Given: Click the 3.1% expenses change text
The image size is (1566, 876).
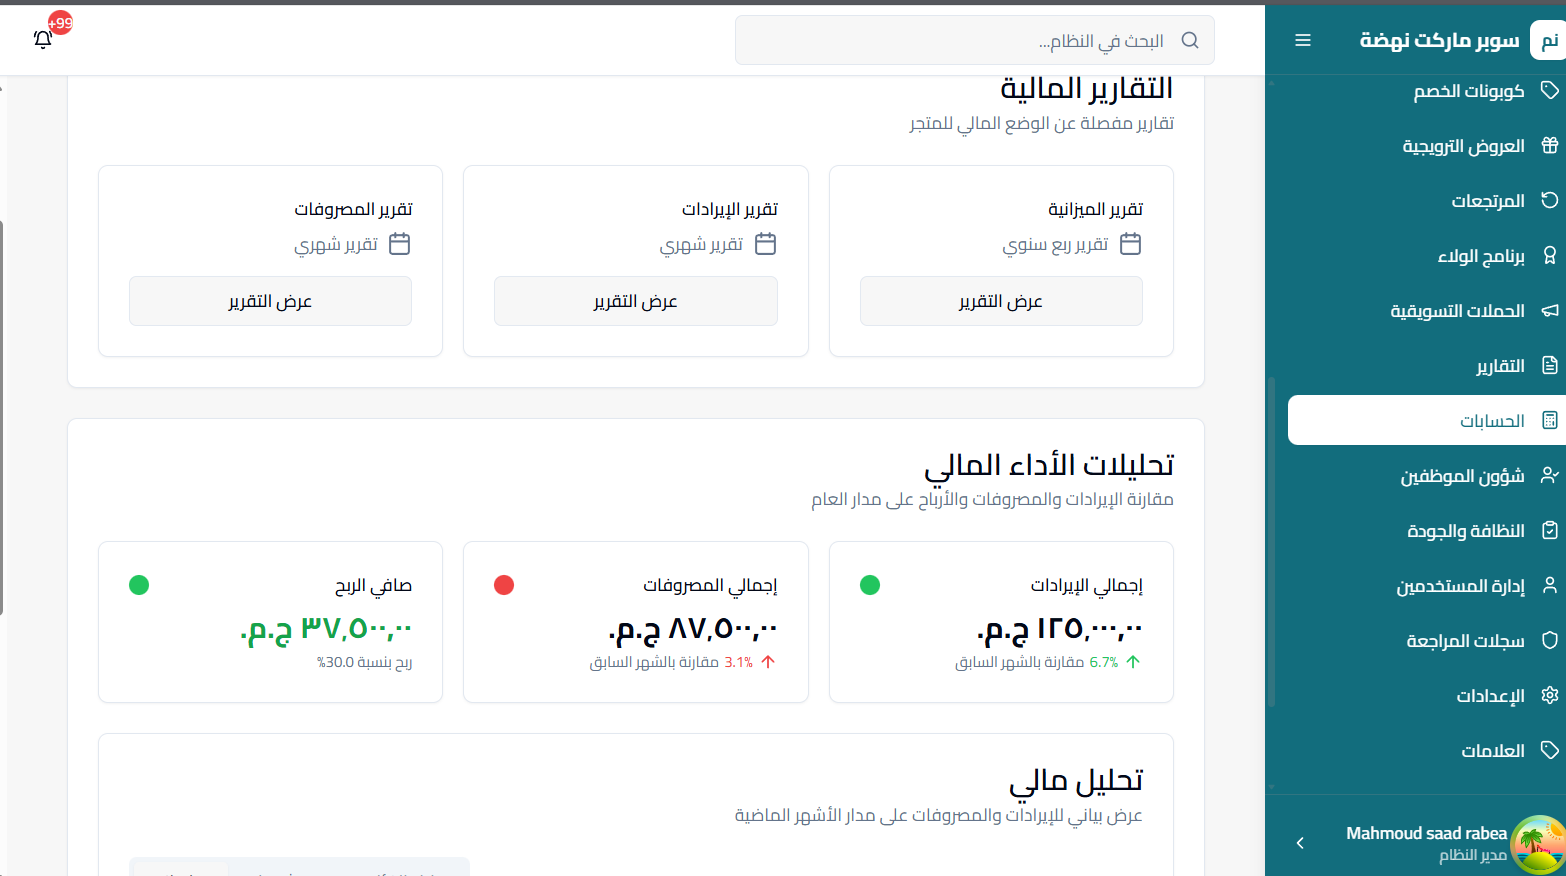Looking at the screenshot, I should click(x=739, y=662).
